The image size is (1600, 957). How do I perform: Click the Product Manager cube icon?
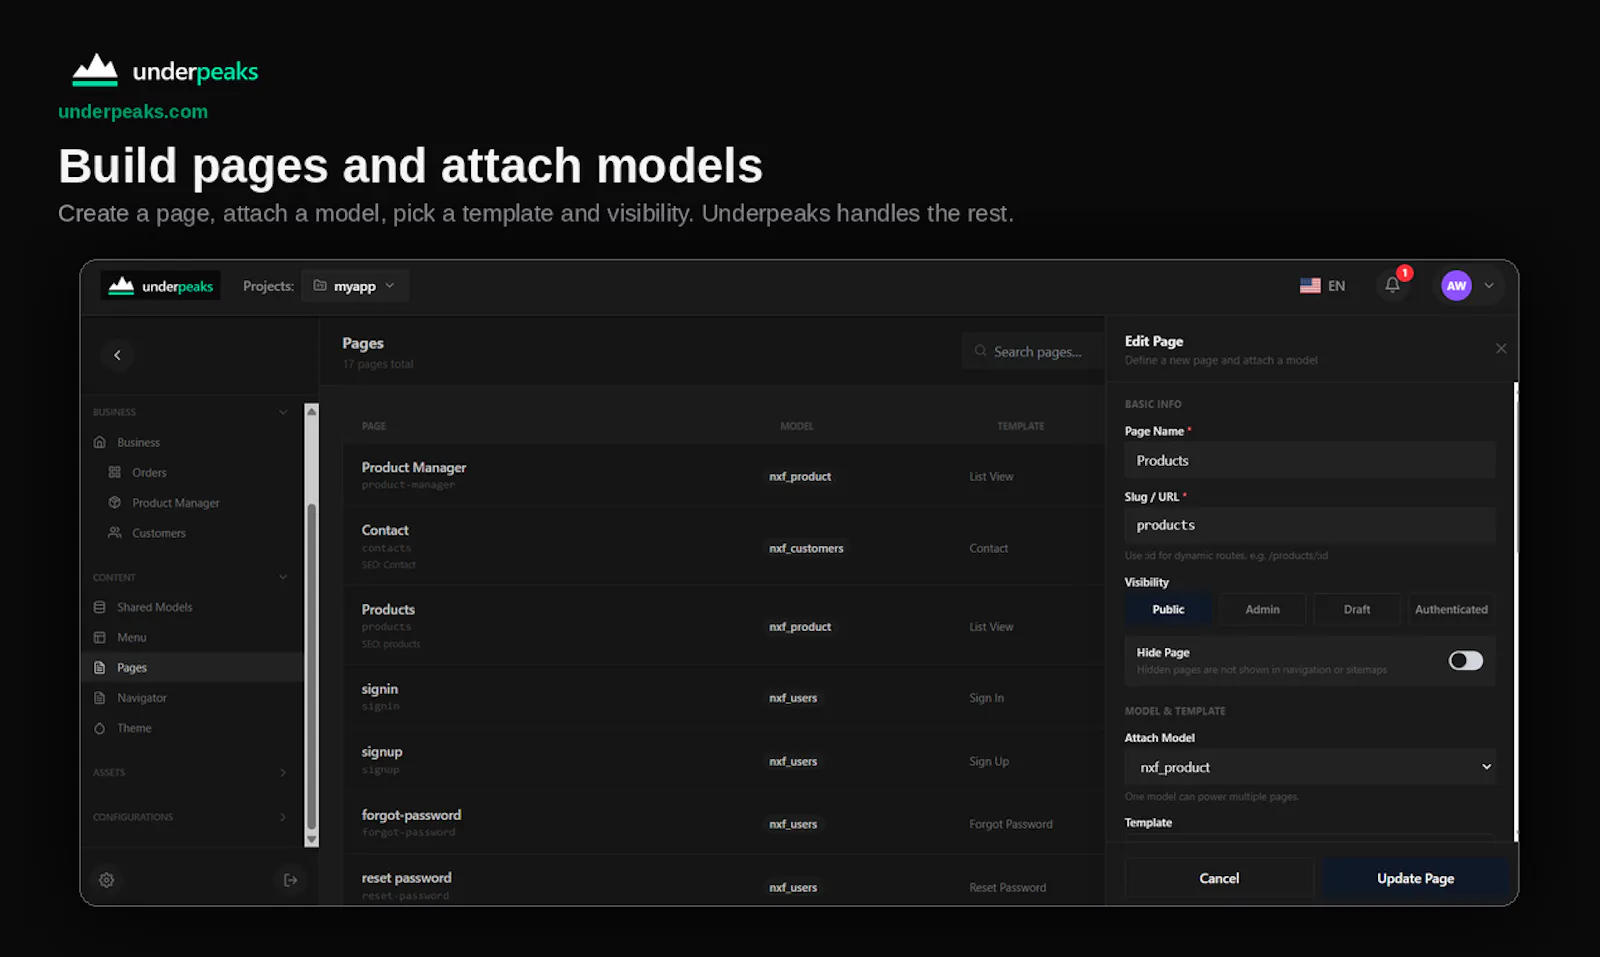pyautogui.click(x=115, y=503)
